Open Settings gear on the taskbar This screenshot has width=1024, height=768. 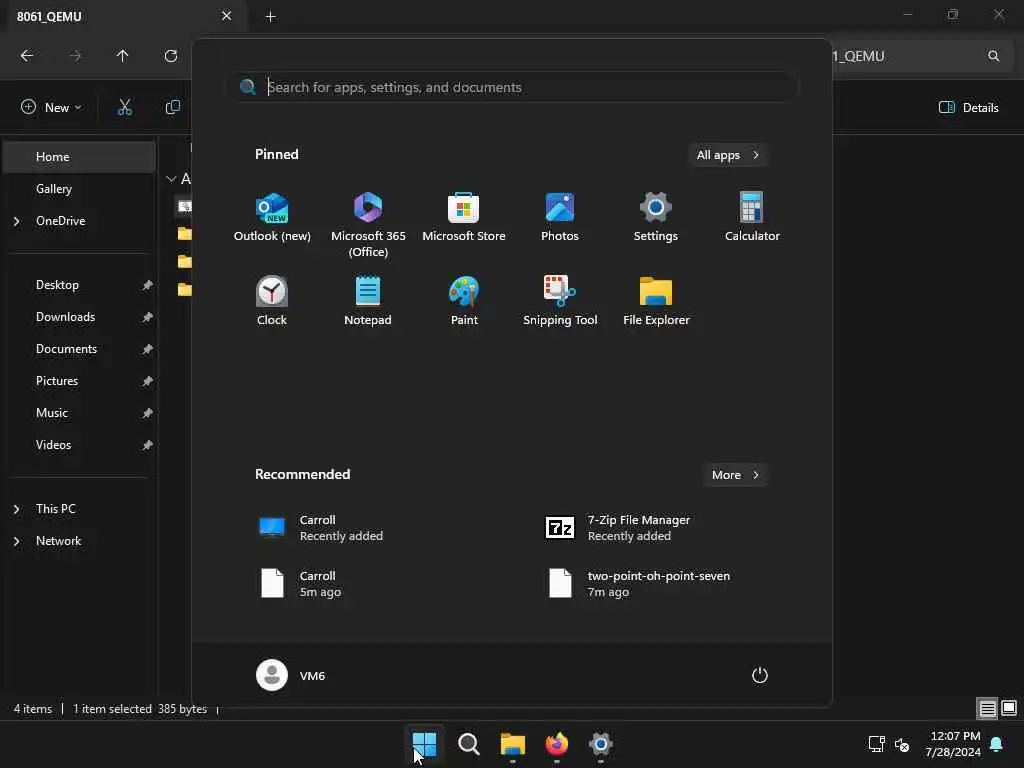pyautogui.click(x=601, y=744)
